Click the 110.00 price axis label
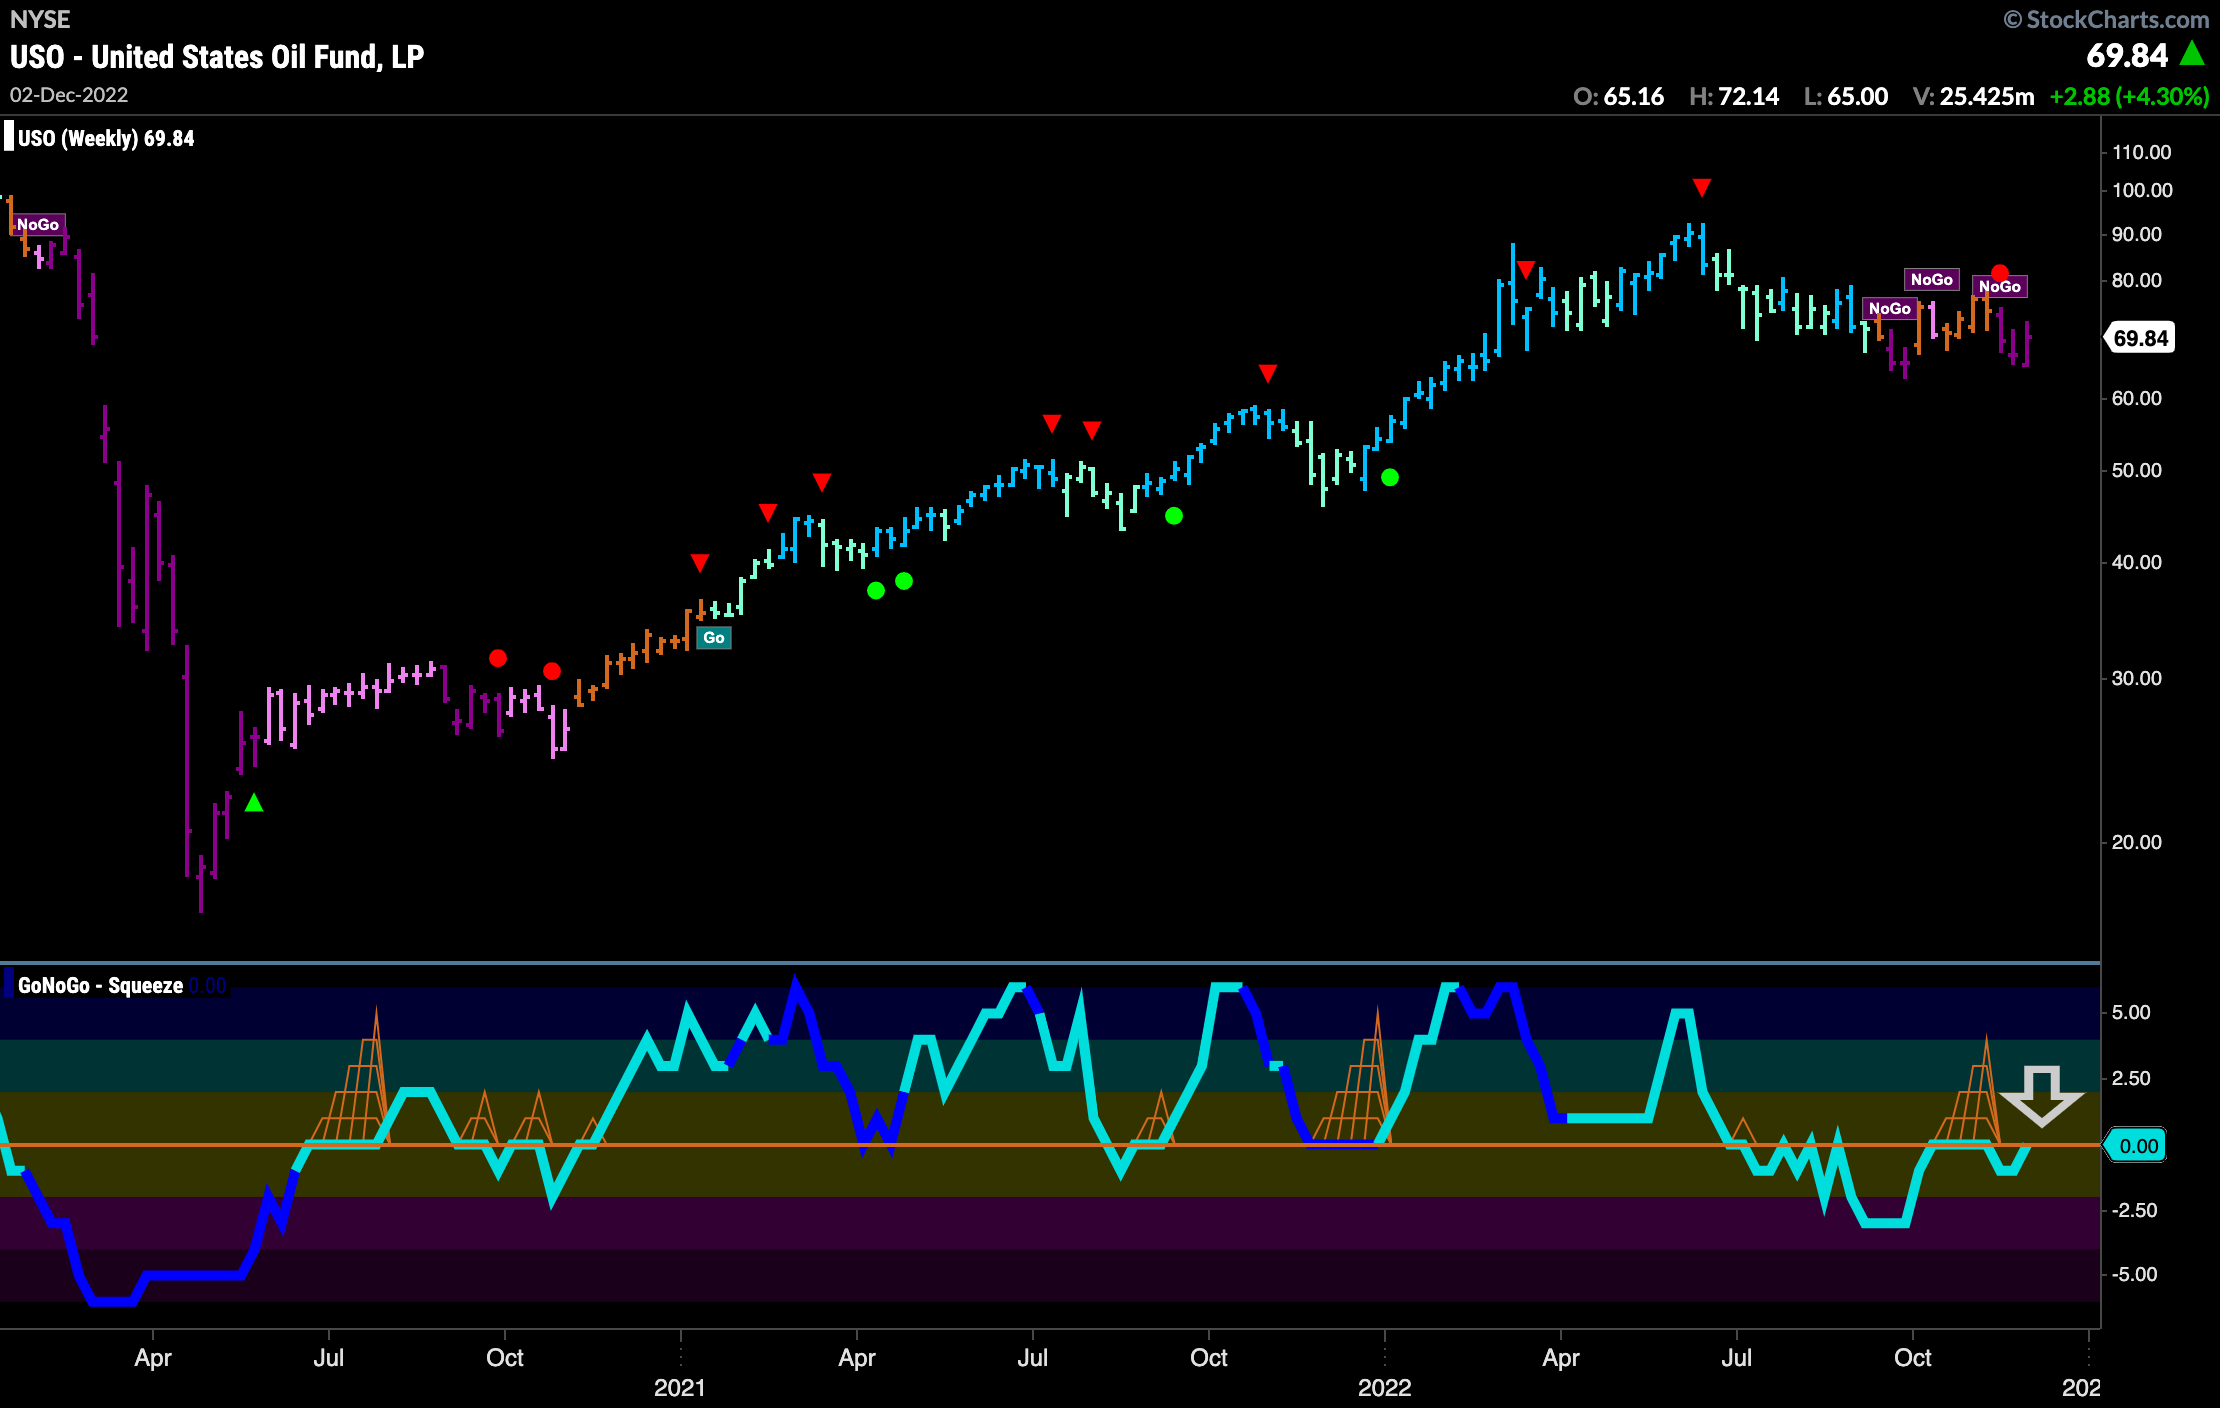This screenshot has width=2220, height=1408. 2141,152
